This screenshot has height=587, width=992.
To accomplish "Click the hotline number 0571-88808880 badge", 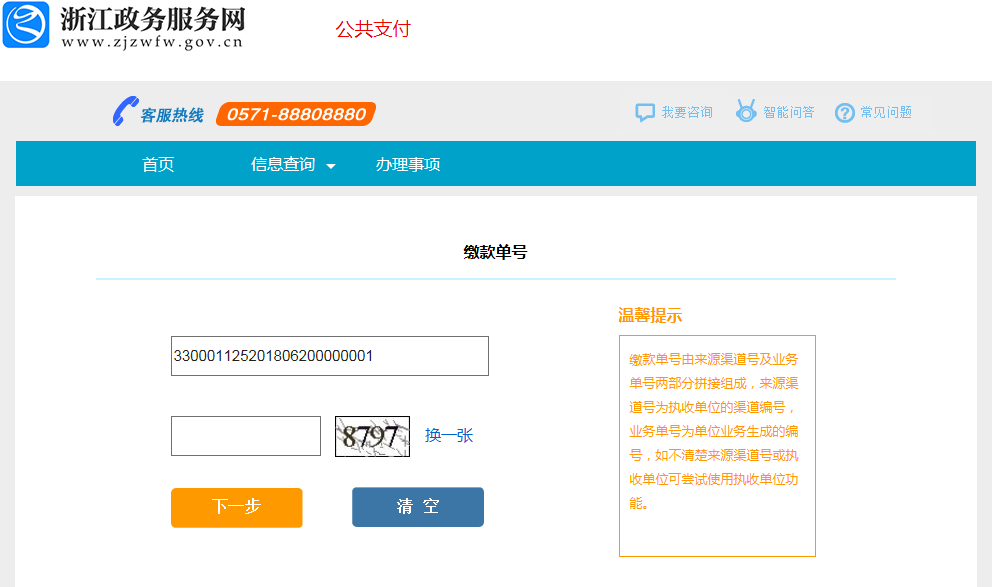I will coord(296,114).
